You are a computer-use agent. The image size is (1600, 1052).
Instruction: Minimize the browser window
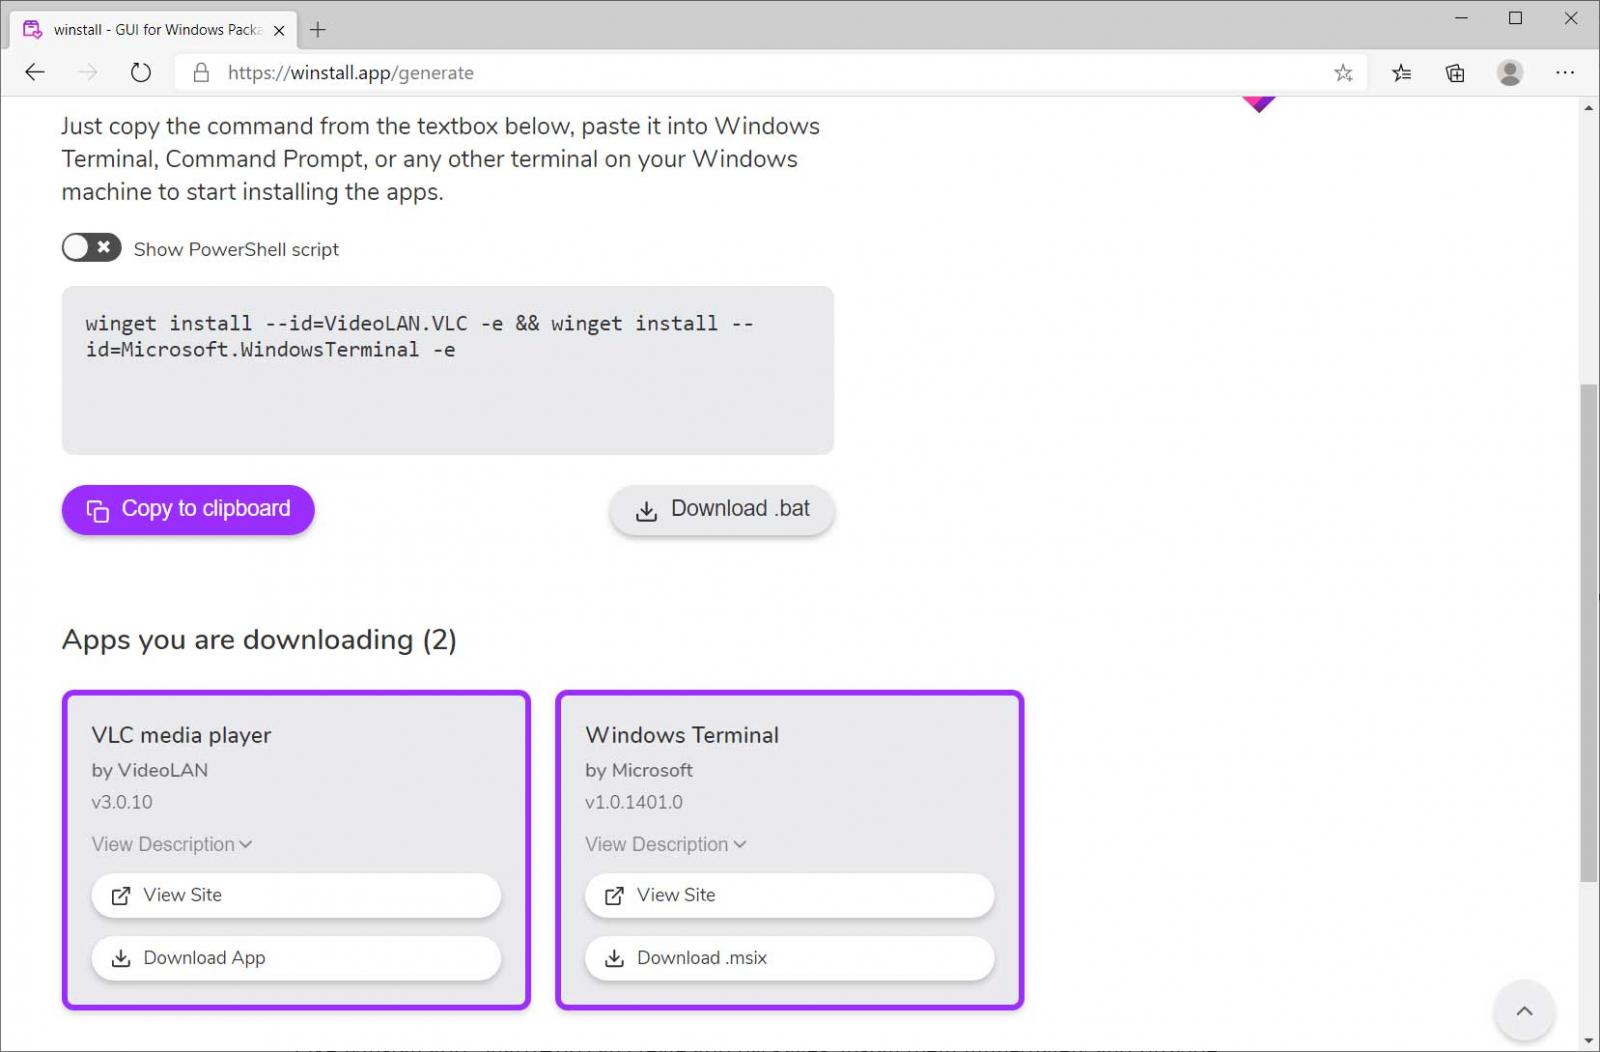1461,18
